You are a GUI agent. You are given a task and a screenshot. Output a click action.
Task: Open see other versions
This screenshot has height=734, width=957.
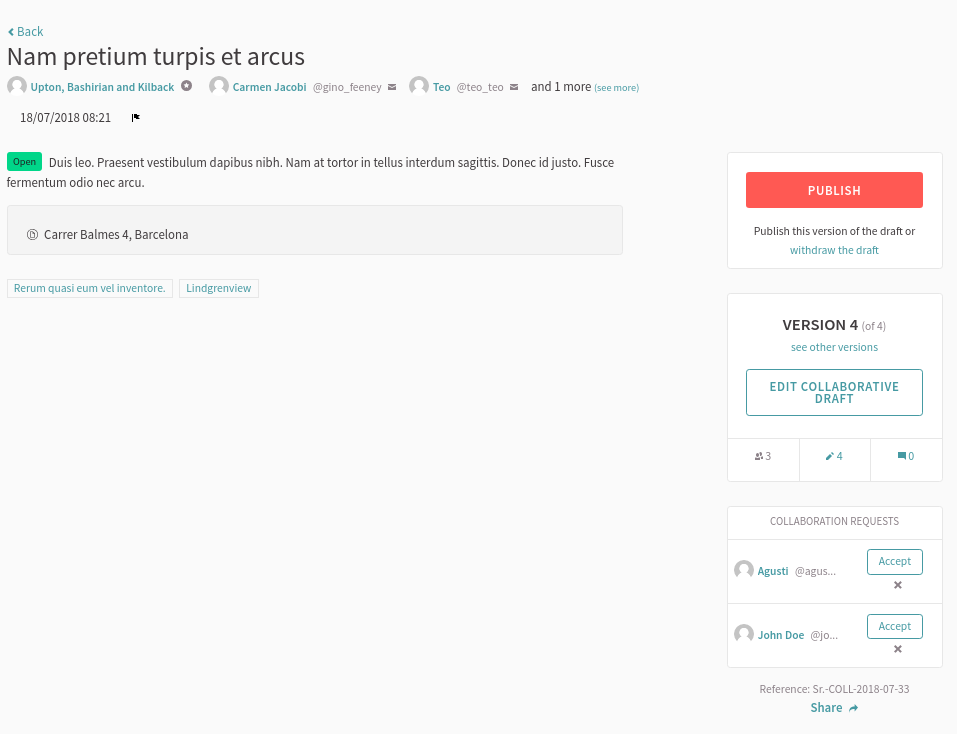point(834,346)
